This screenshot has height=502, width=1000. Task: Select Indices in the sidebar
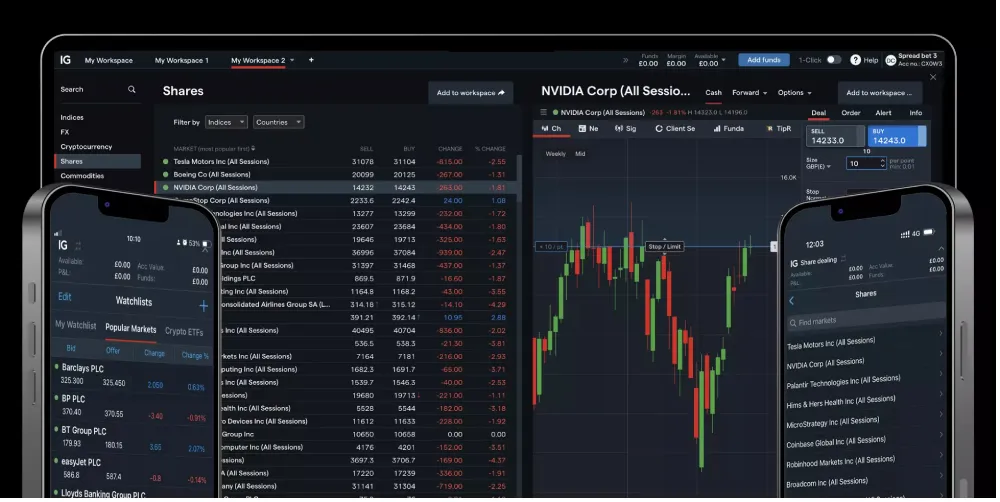(x=72, y=117)
